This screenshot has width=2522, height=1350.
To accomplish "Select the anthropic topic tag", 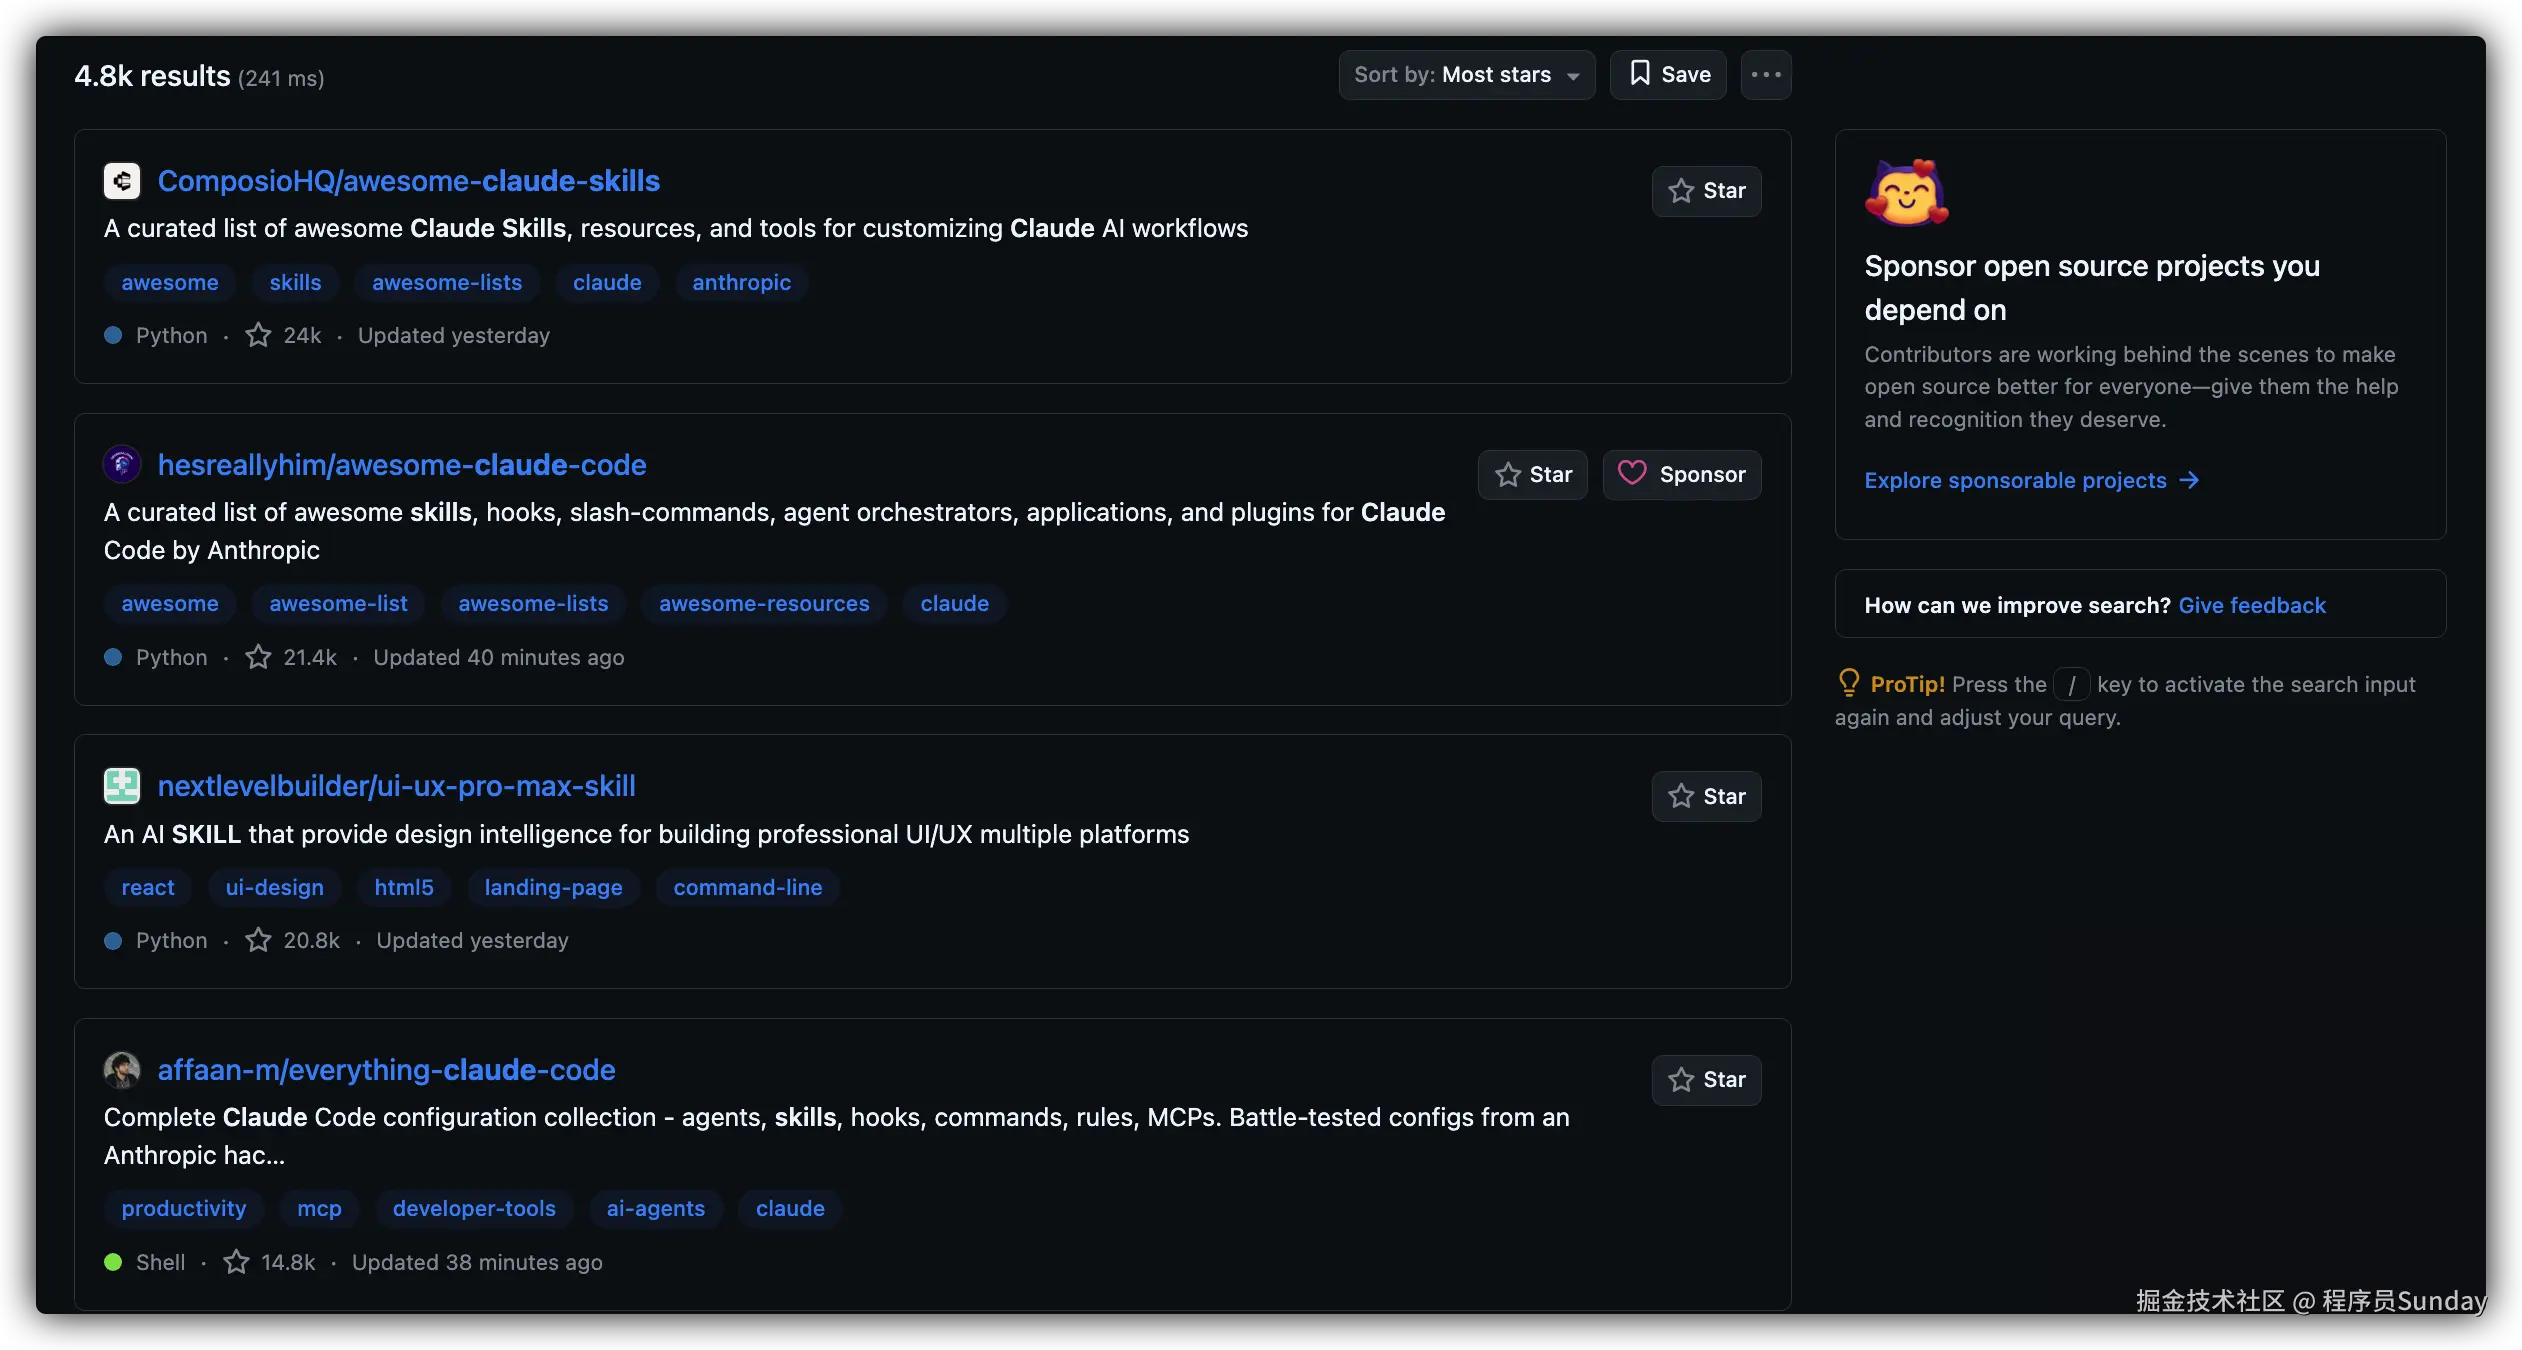I will point(741,283).
